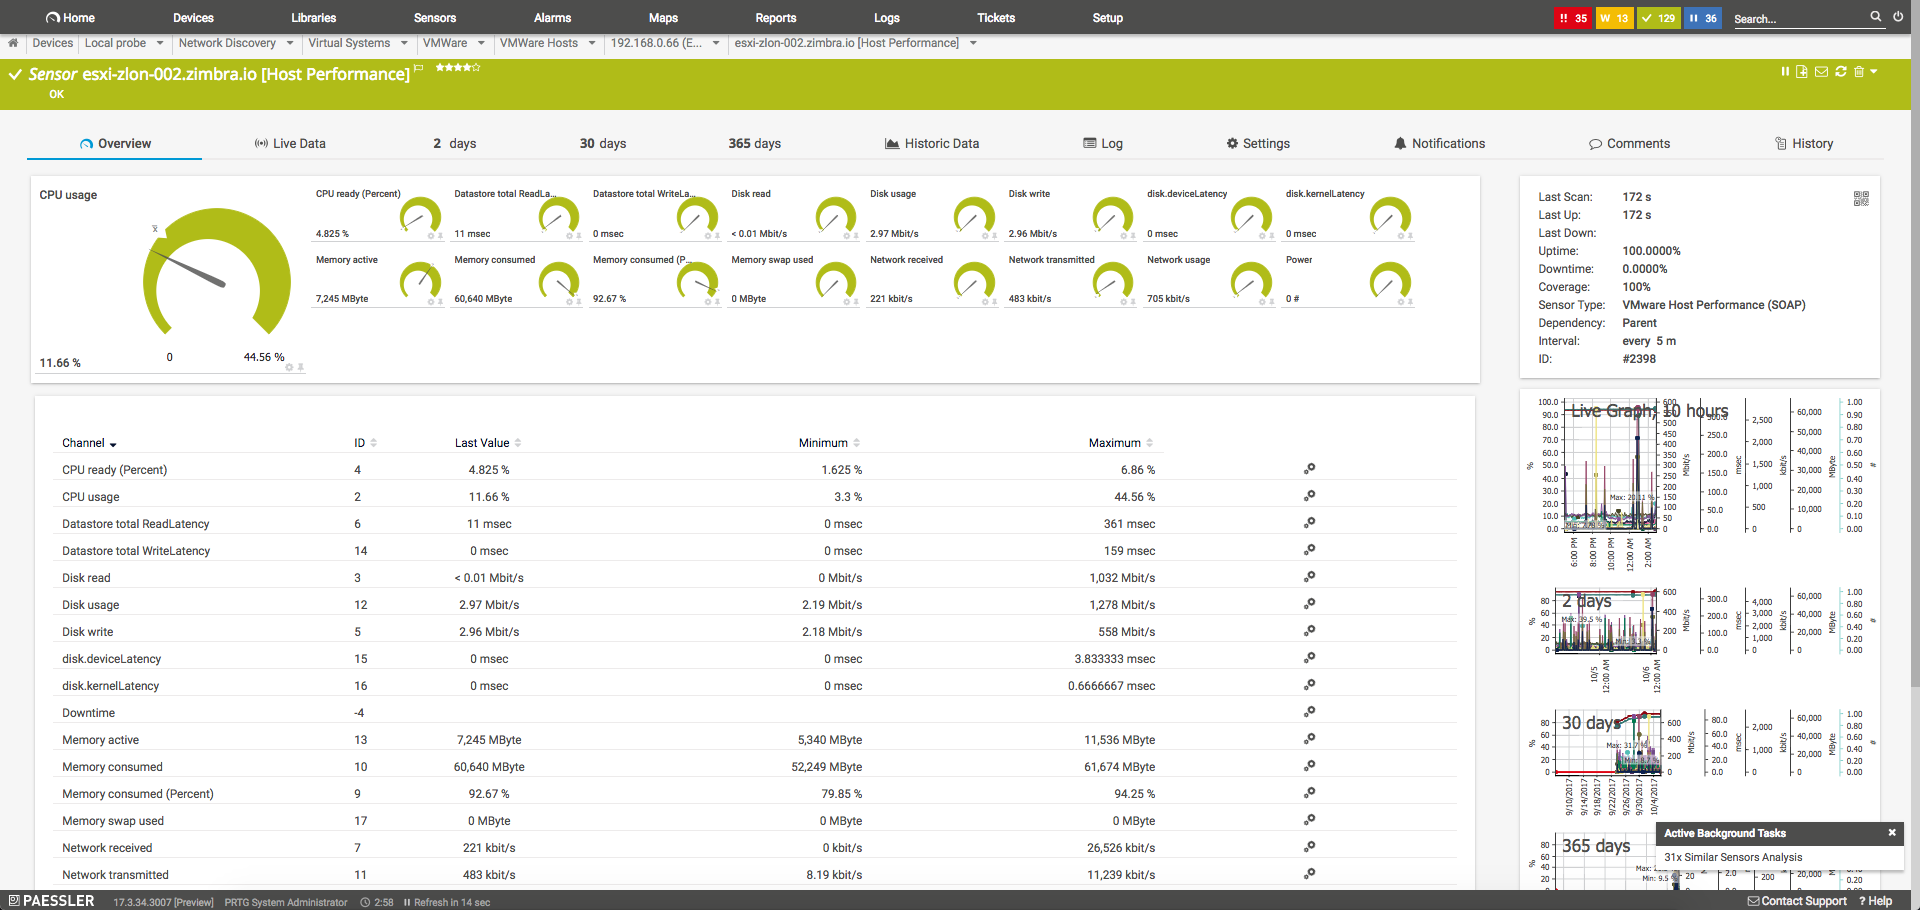Screen dimensions: 1920x910
Task: Pause the sensor from the header toolbar
Action: point(1785,72)
